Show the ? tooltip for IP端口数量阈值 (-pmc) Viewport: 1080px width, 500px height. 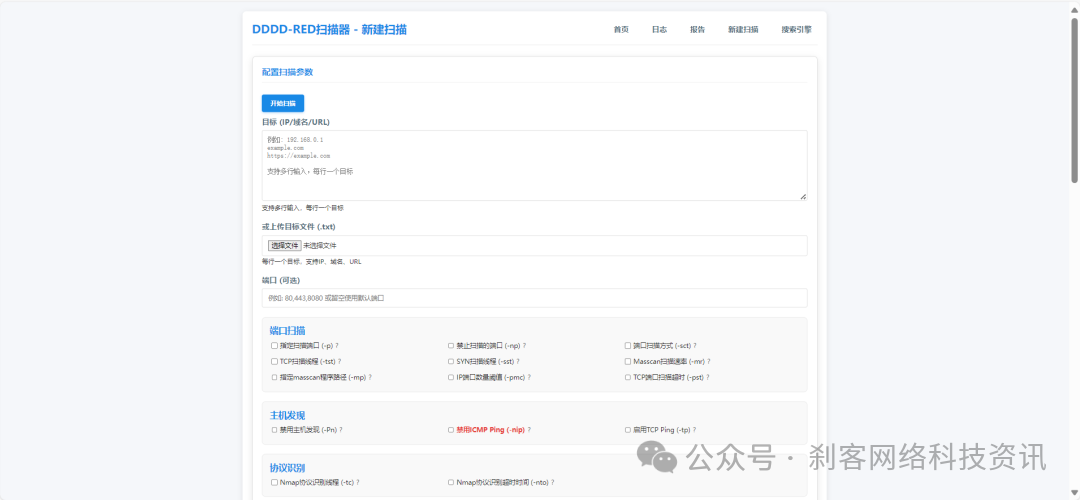[529, 377]
